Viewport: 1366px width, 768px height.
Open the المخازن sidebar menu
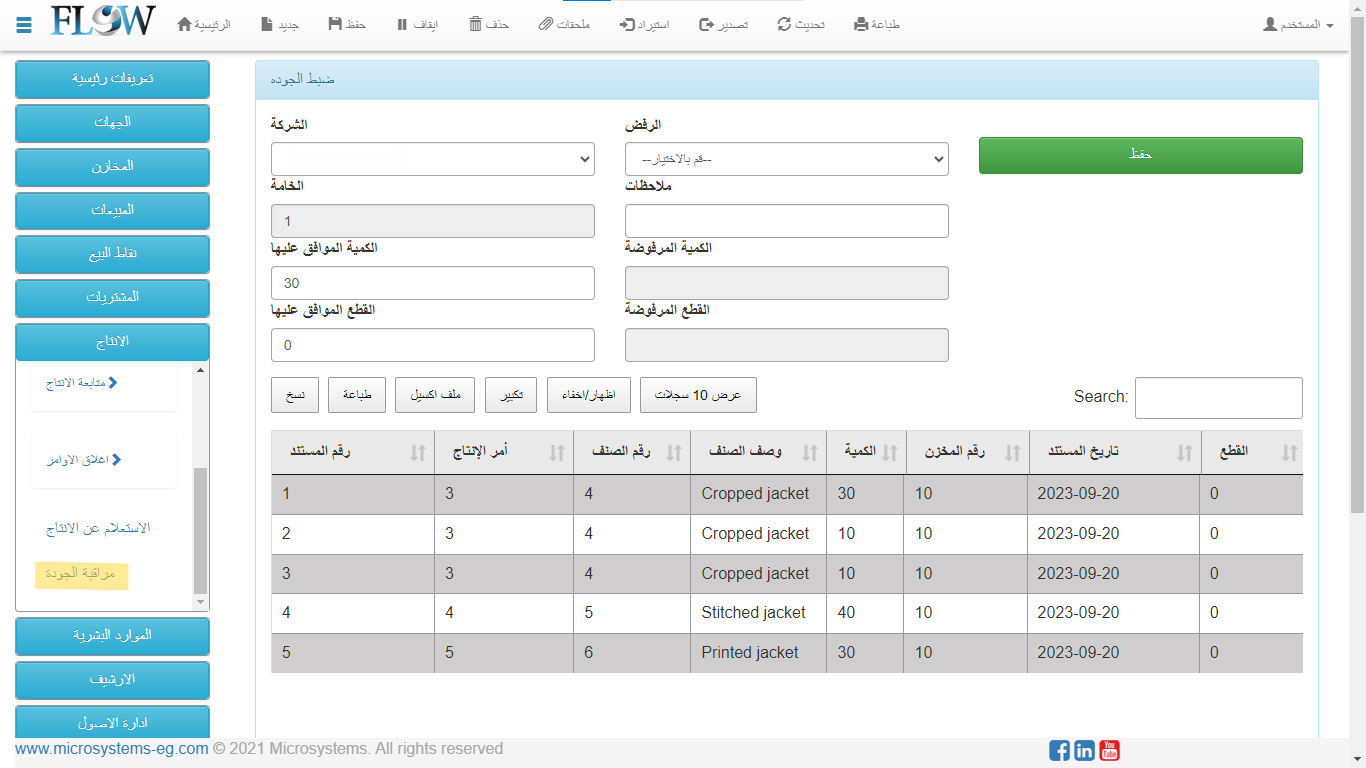click(x=112, y=167)
